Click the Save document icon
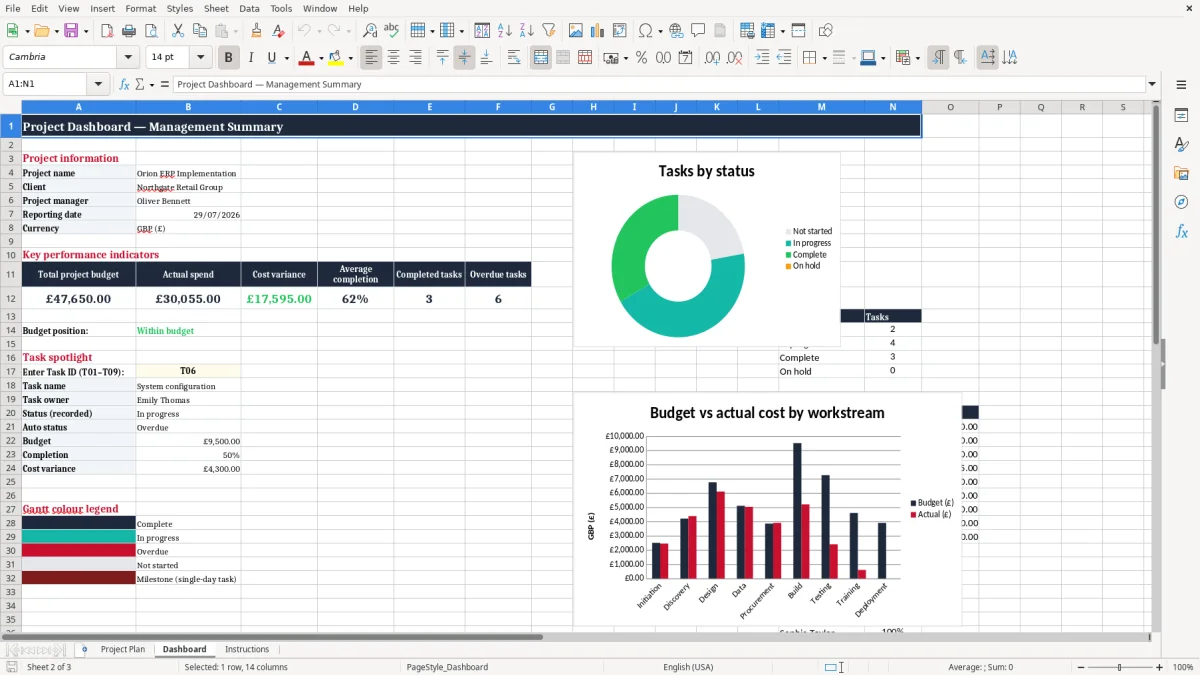The image size is (1200, 675). point(71,31)
